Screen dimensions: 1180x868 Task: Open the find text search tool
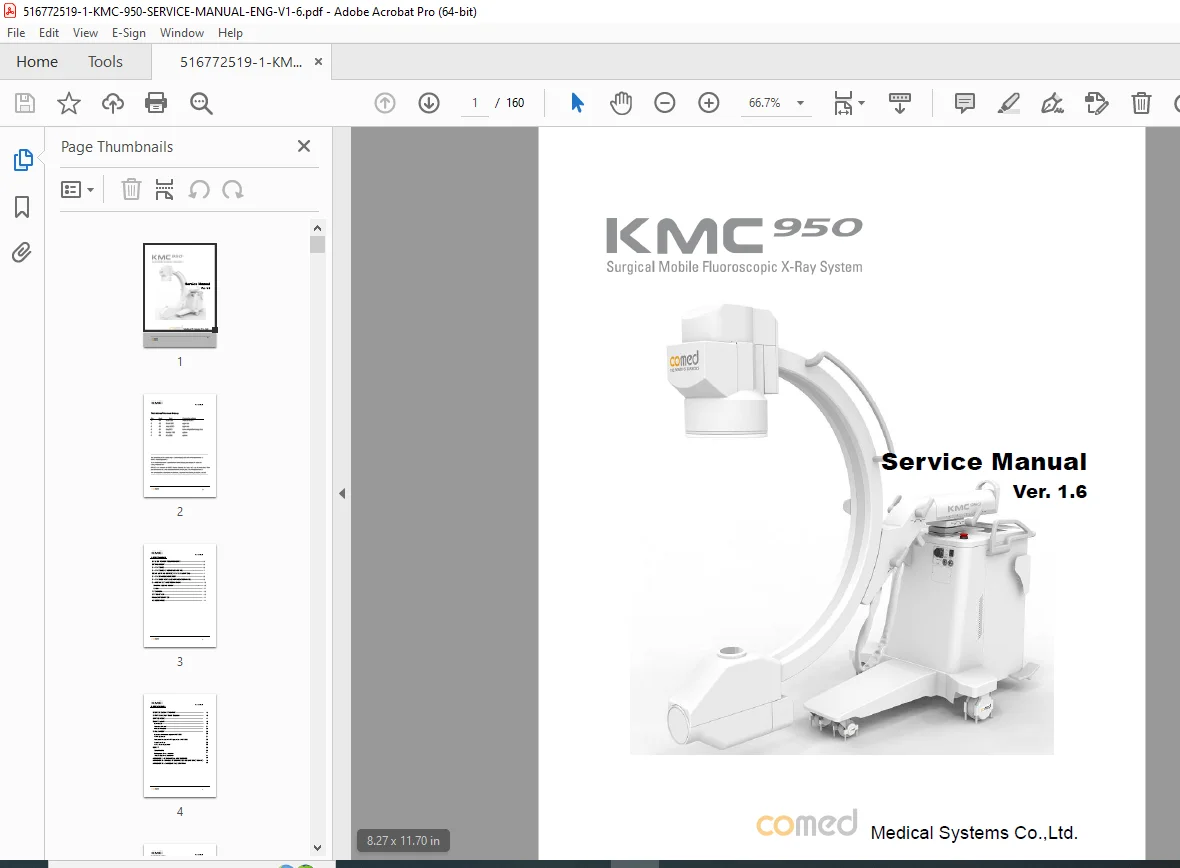[201, 103]
